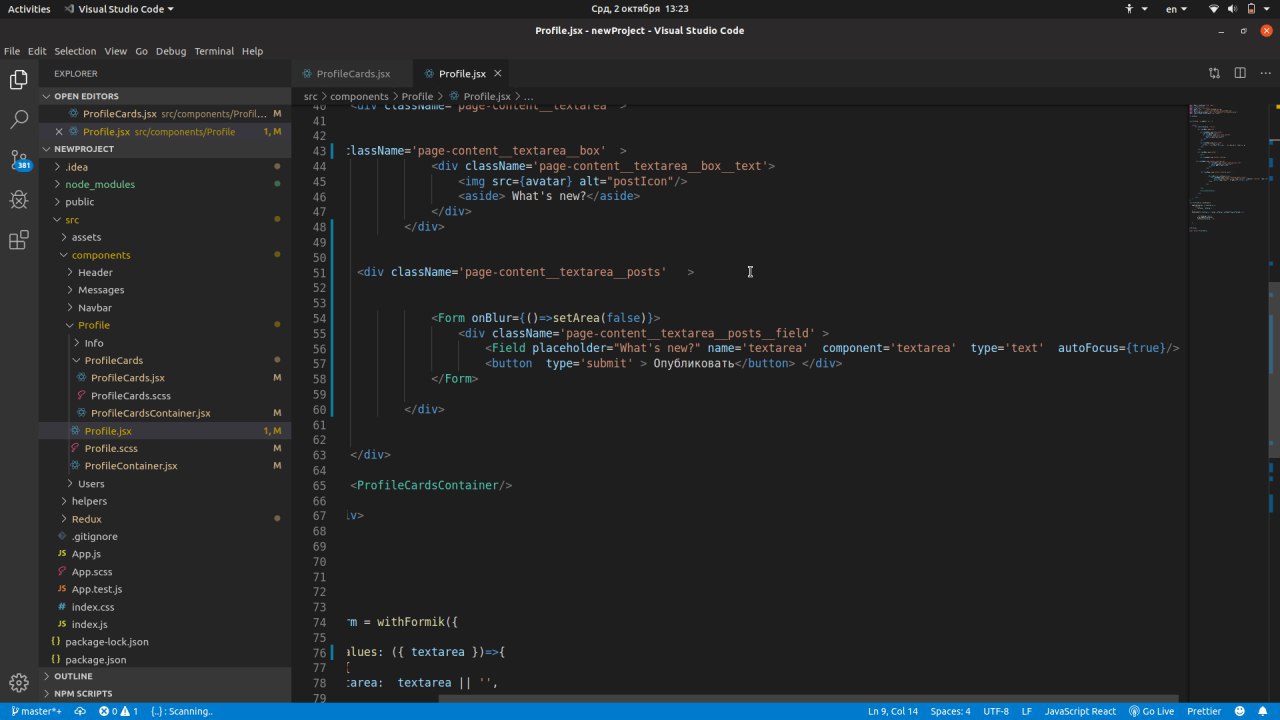Viewport: 1280px width, 720px height.
Task: Open the Terminal menu
Action: tap(213, 51)
